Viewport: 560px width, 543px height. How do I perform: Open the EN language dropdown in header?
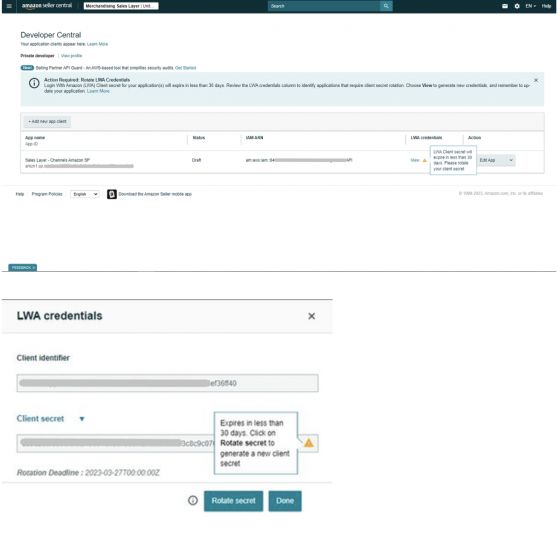[530, 6]
